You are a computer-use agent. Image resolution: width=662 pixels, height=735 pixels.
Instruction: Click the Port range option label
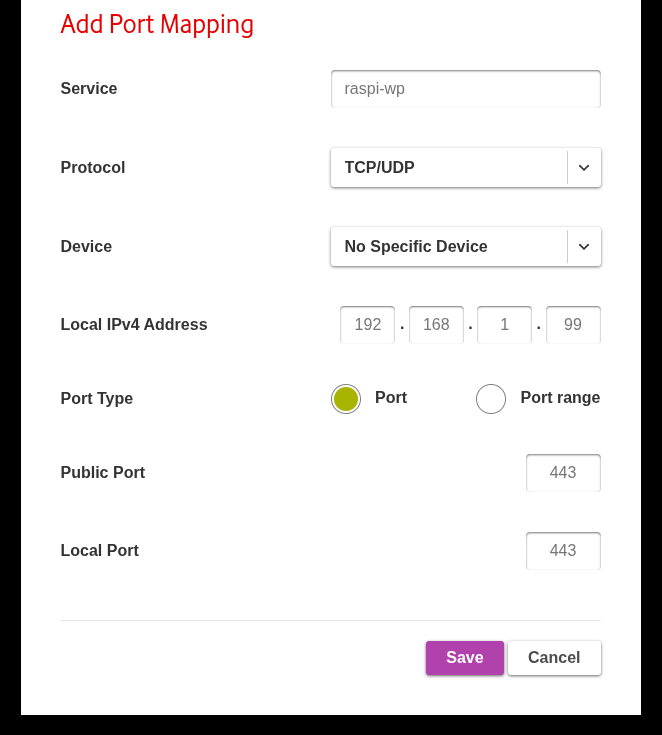[560, 398]
